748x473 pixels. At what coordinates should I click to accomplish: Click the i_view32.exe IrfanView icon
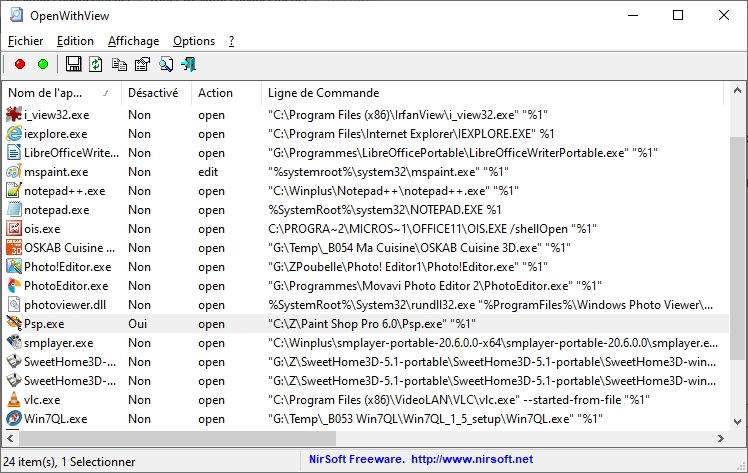(x=14, y=115)
